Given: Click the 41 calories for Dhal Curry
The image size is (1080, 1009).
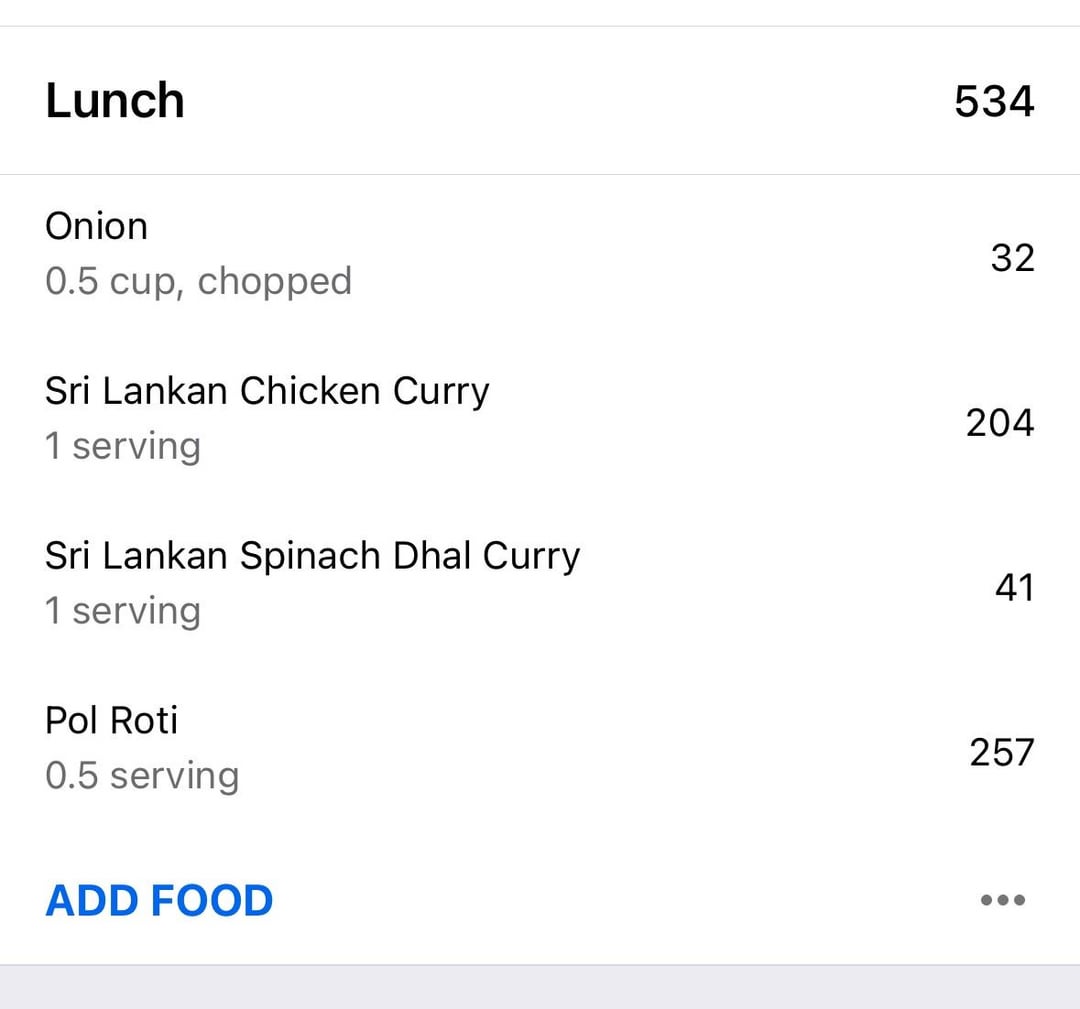Looking at the screenshot, I should click(x=1015, y=587).
